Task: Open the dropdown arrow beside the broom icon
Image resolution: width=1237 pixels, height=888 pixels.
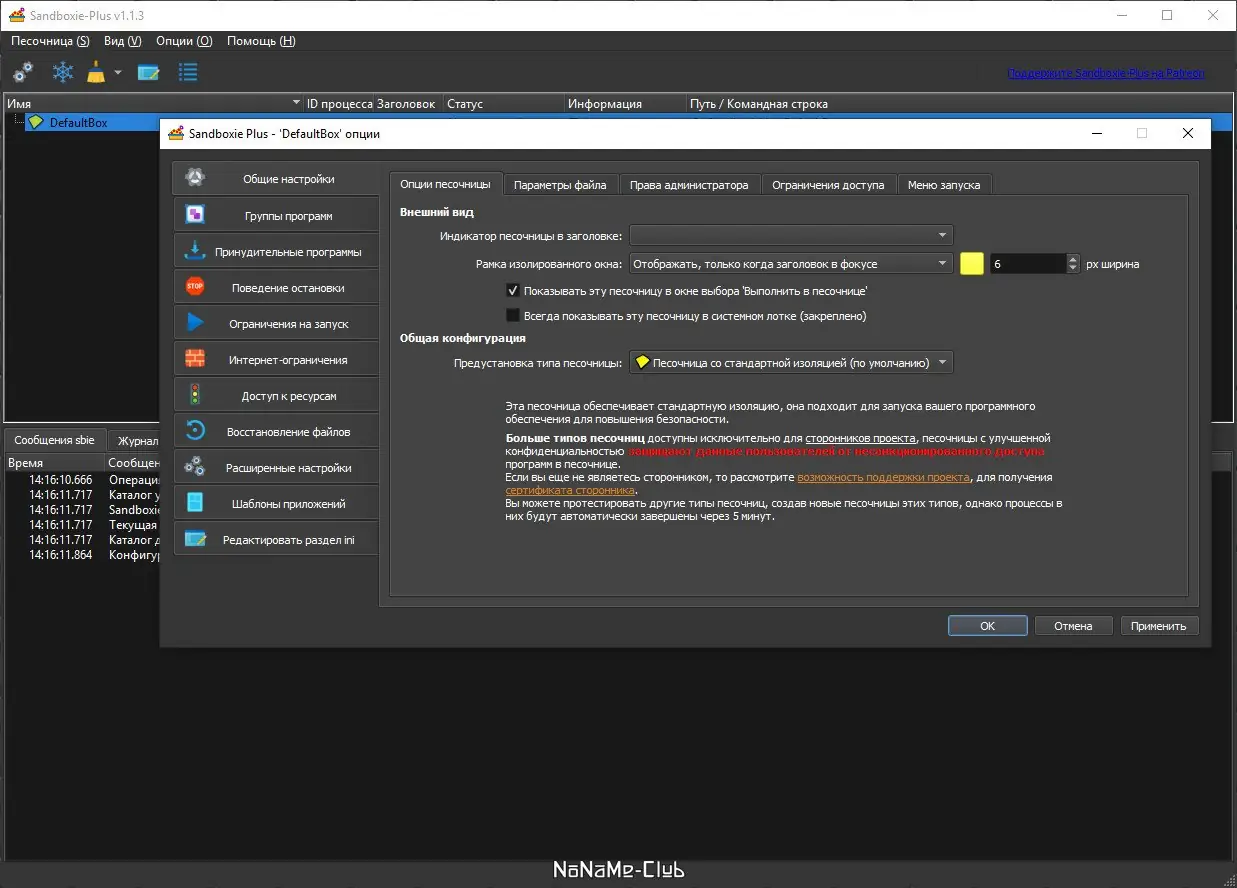Action: [118, 72]
